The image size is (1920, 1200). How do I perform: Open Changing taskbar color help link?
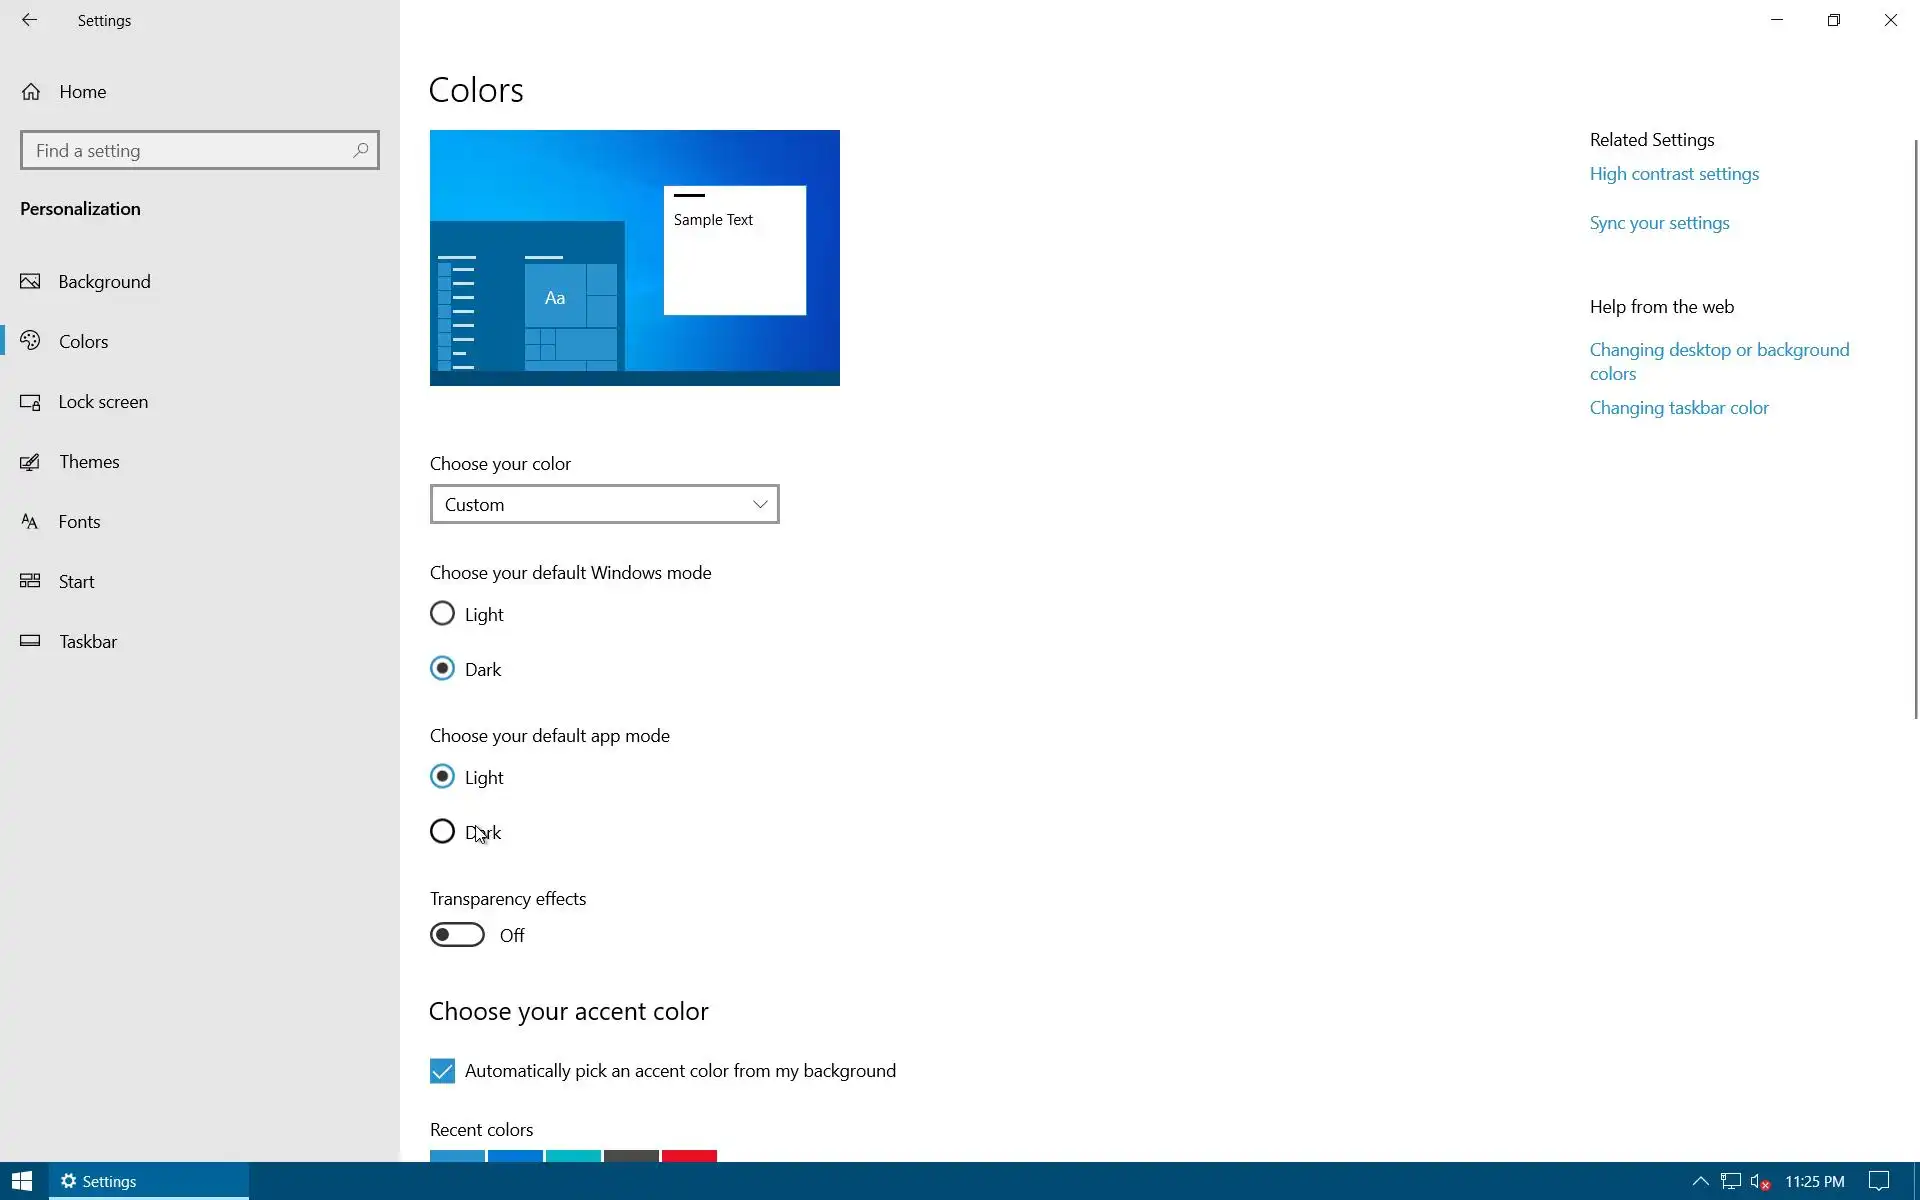click(1679, 408)
